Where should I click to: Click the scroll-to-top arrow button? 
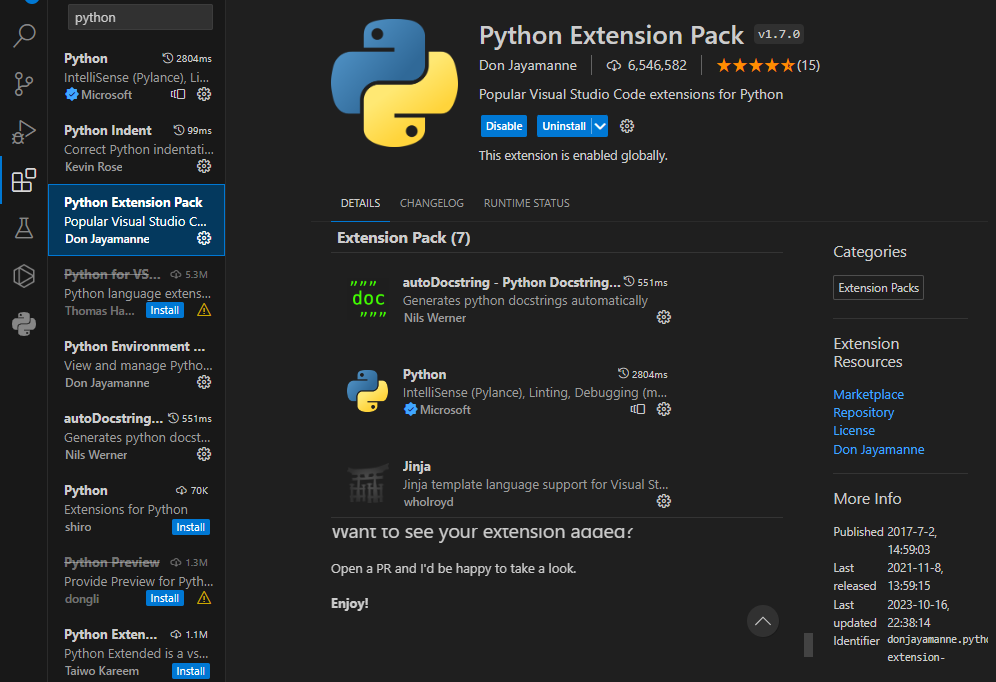(762, 621)
